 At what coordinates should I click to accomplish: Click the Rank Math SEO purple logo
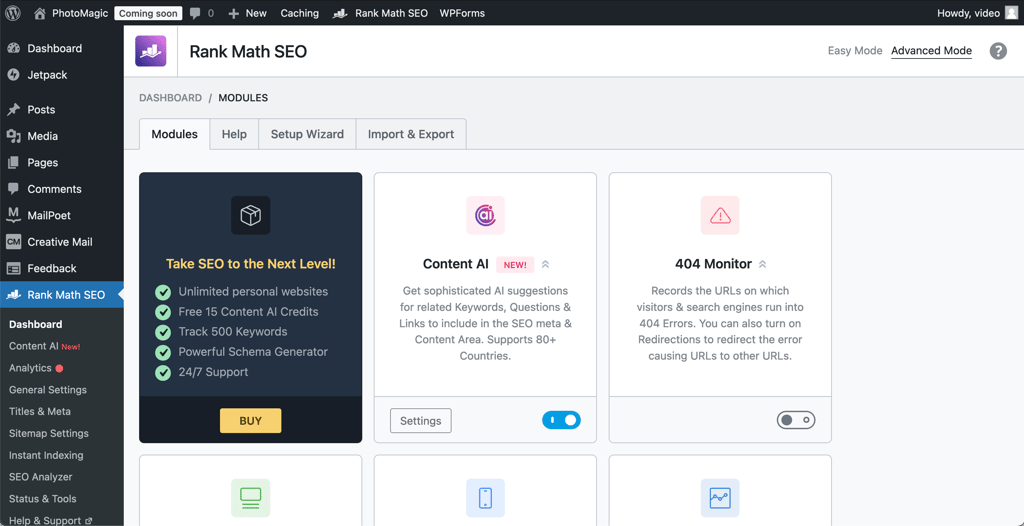151,51
